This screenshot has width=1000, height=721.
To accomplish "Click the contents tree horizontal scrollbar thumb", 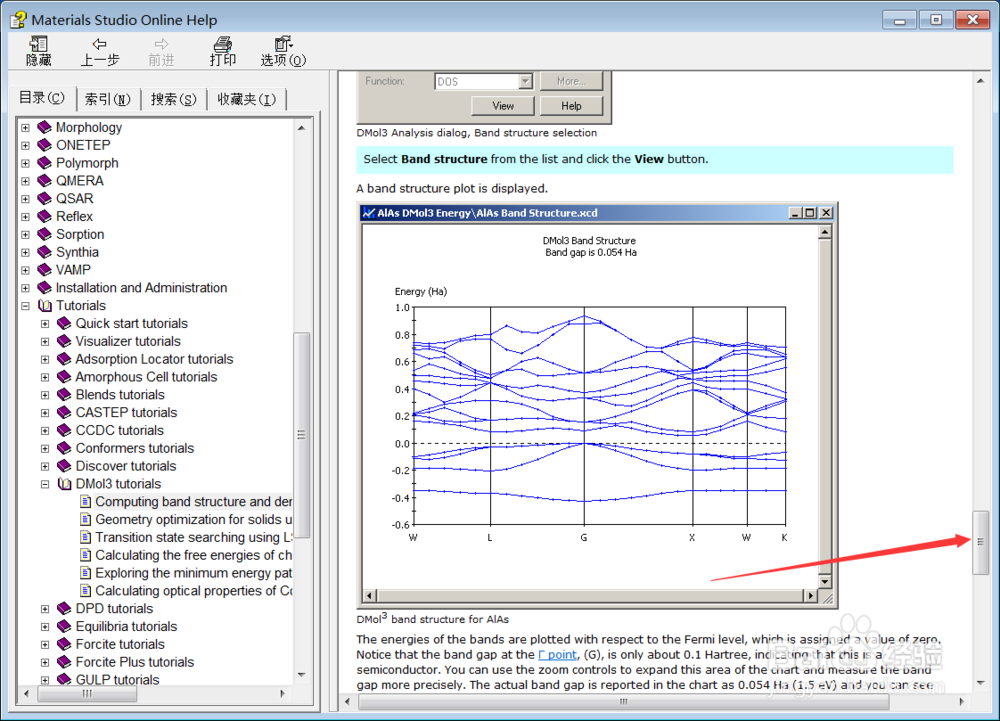I will (x=87, y=693).
